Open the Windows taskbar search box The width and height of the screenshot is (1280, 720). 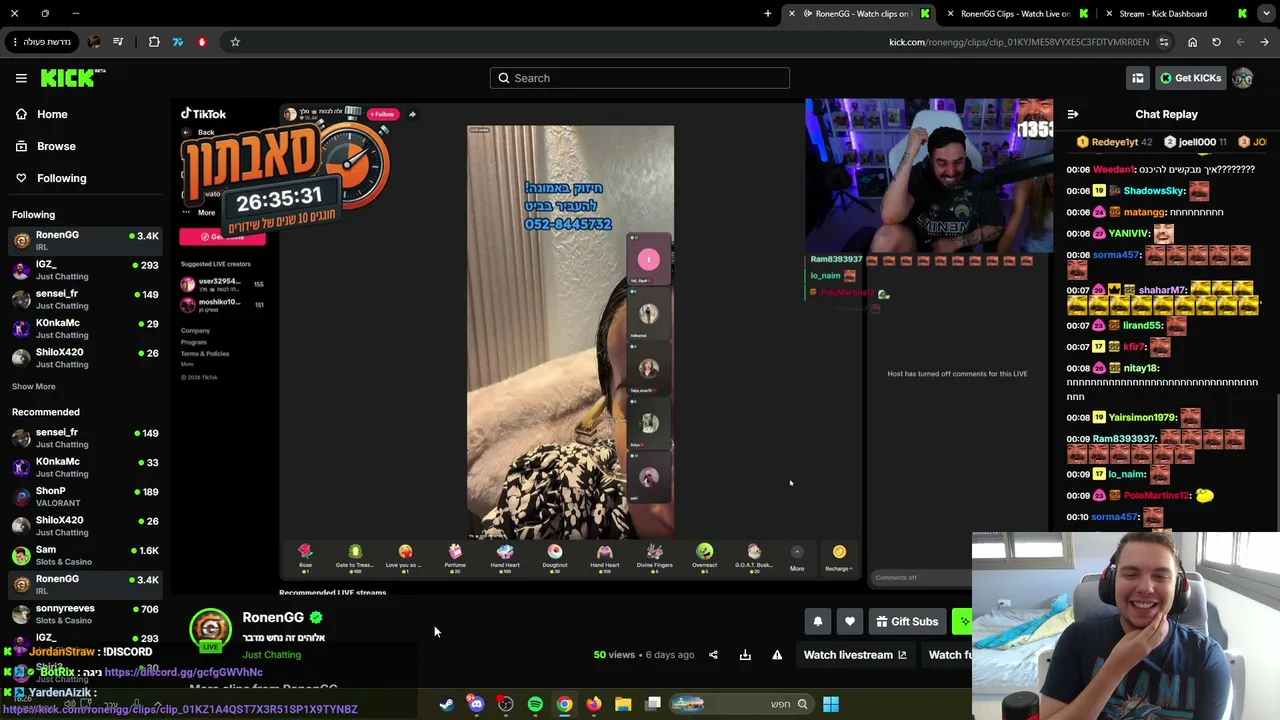pyautogui.click(x=740, y=704)
